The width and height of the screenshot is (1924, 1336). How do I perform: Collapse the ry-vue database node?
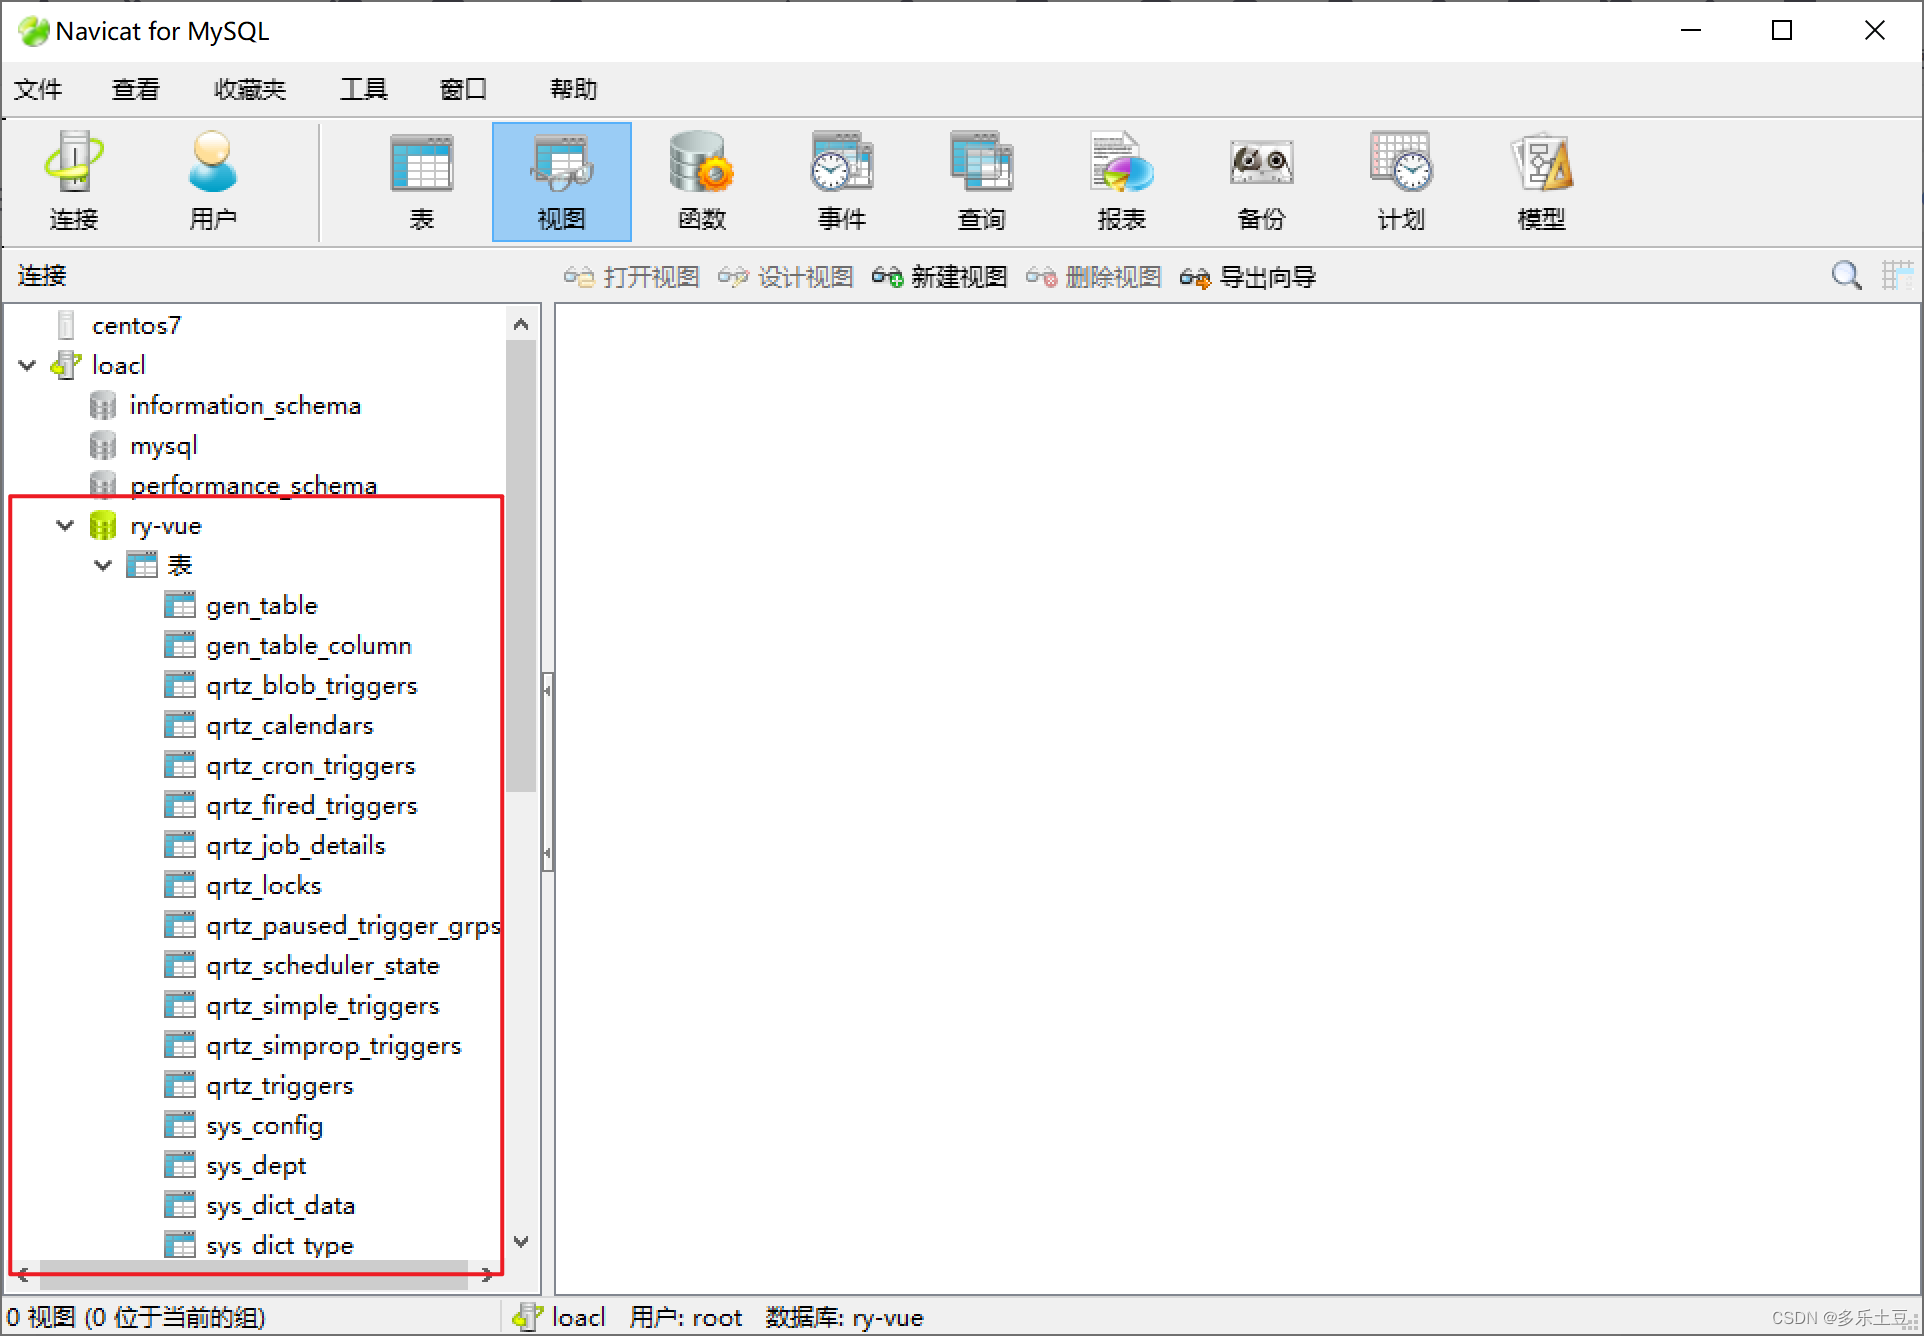click(65, 526)
